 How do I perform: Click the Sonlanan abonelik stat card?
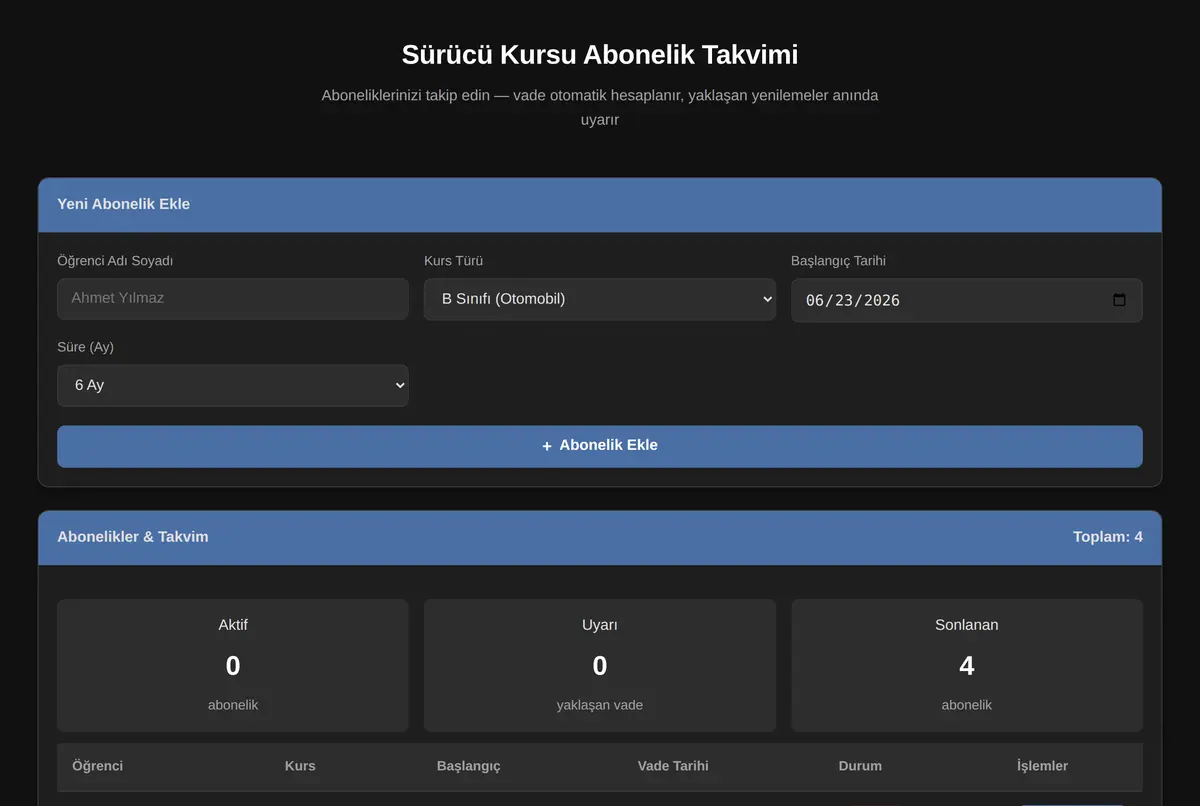[x=966, y=665]
